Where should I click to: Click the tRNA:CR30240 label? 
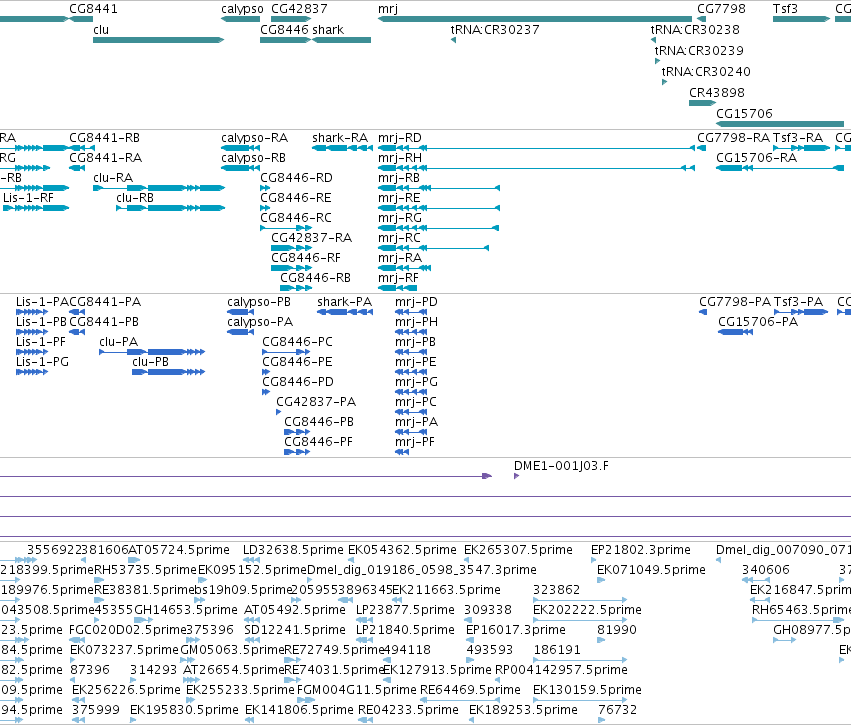(x=706, y=72)
